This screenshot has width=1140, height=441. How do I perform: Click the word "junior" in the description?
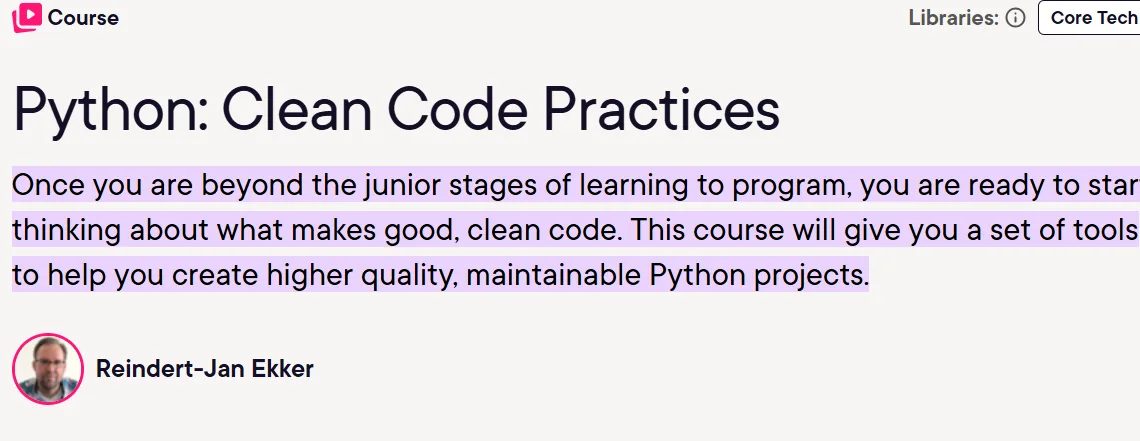pos(402,187)
